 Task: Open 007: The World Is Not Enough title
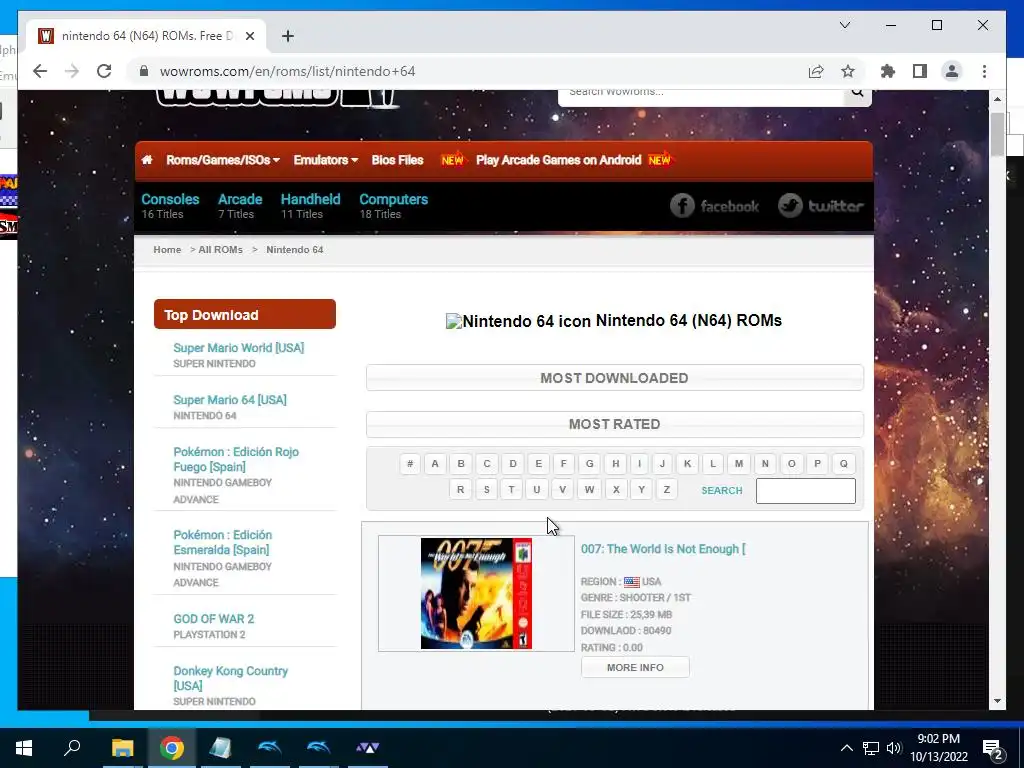pyautogui.click(x=663, y=549)
